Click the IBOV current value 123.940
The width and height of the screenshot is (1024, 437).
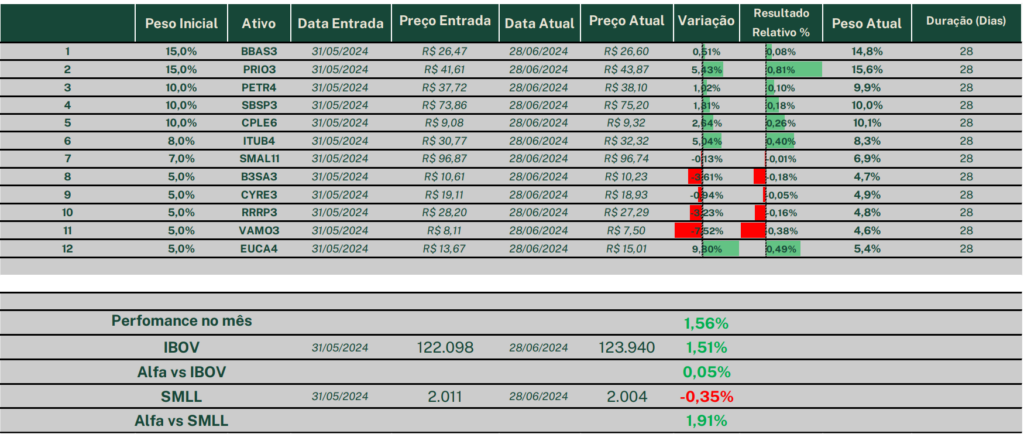click(x=626, y=348)
